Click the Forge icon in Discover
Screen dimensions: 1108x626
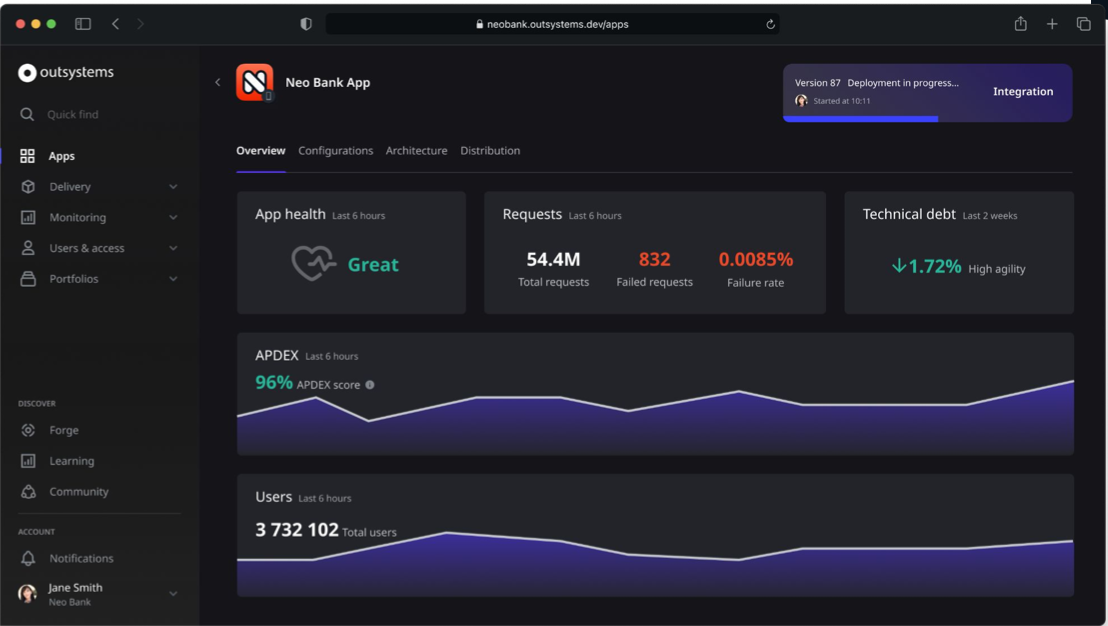(x=28, y=430)
